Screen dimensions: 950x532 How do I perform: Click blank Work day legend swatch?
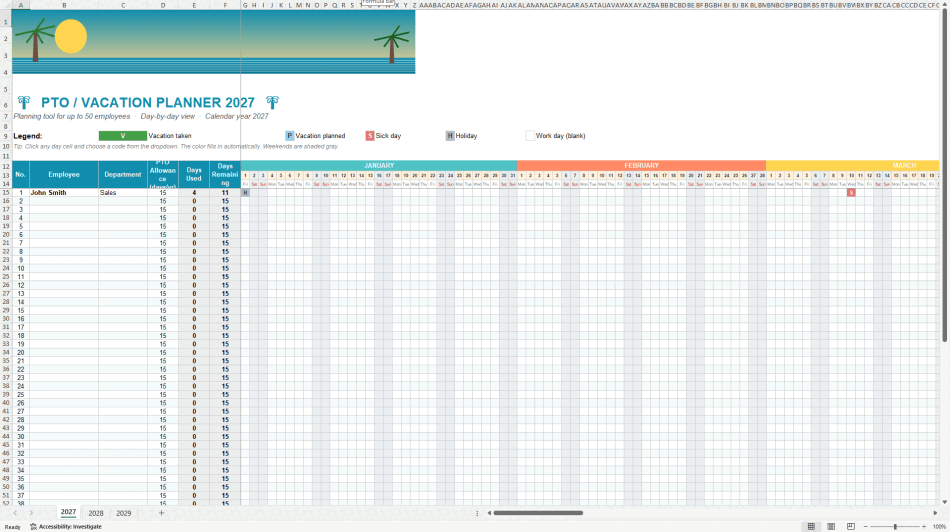click(x=530, y=136)
